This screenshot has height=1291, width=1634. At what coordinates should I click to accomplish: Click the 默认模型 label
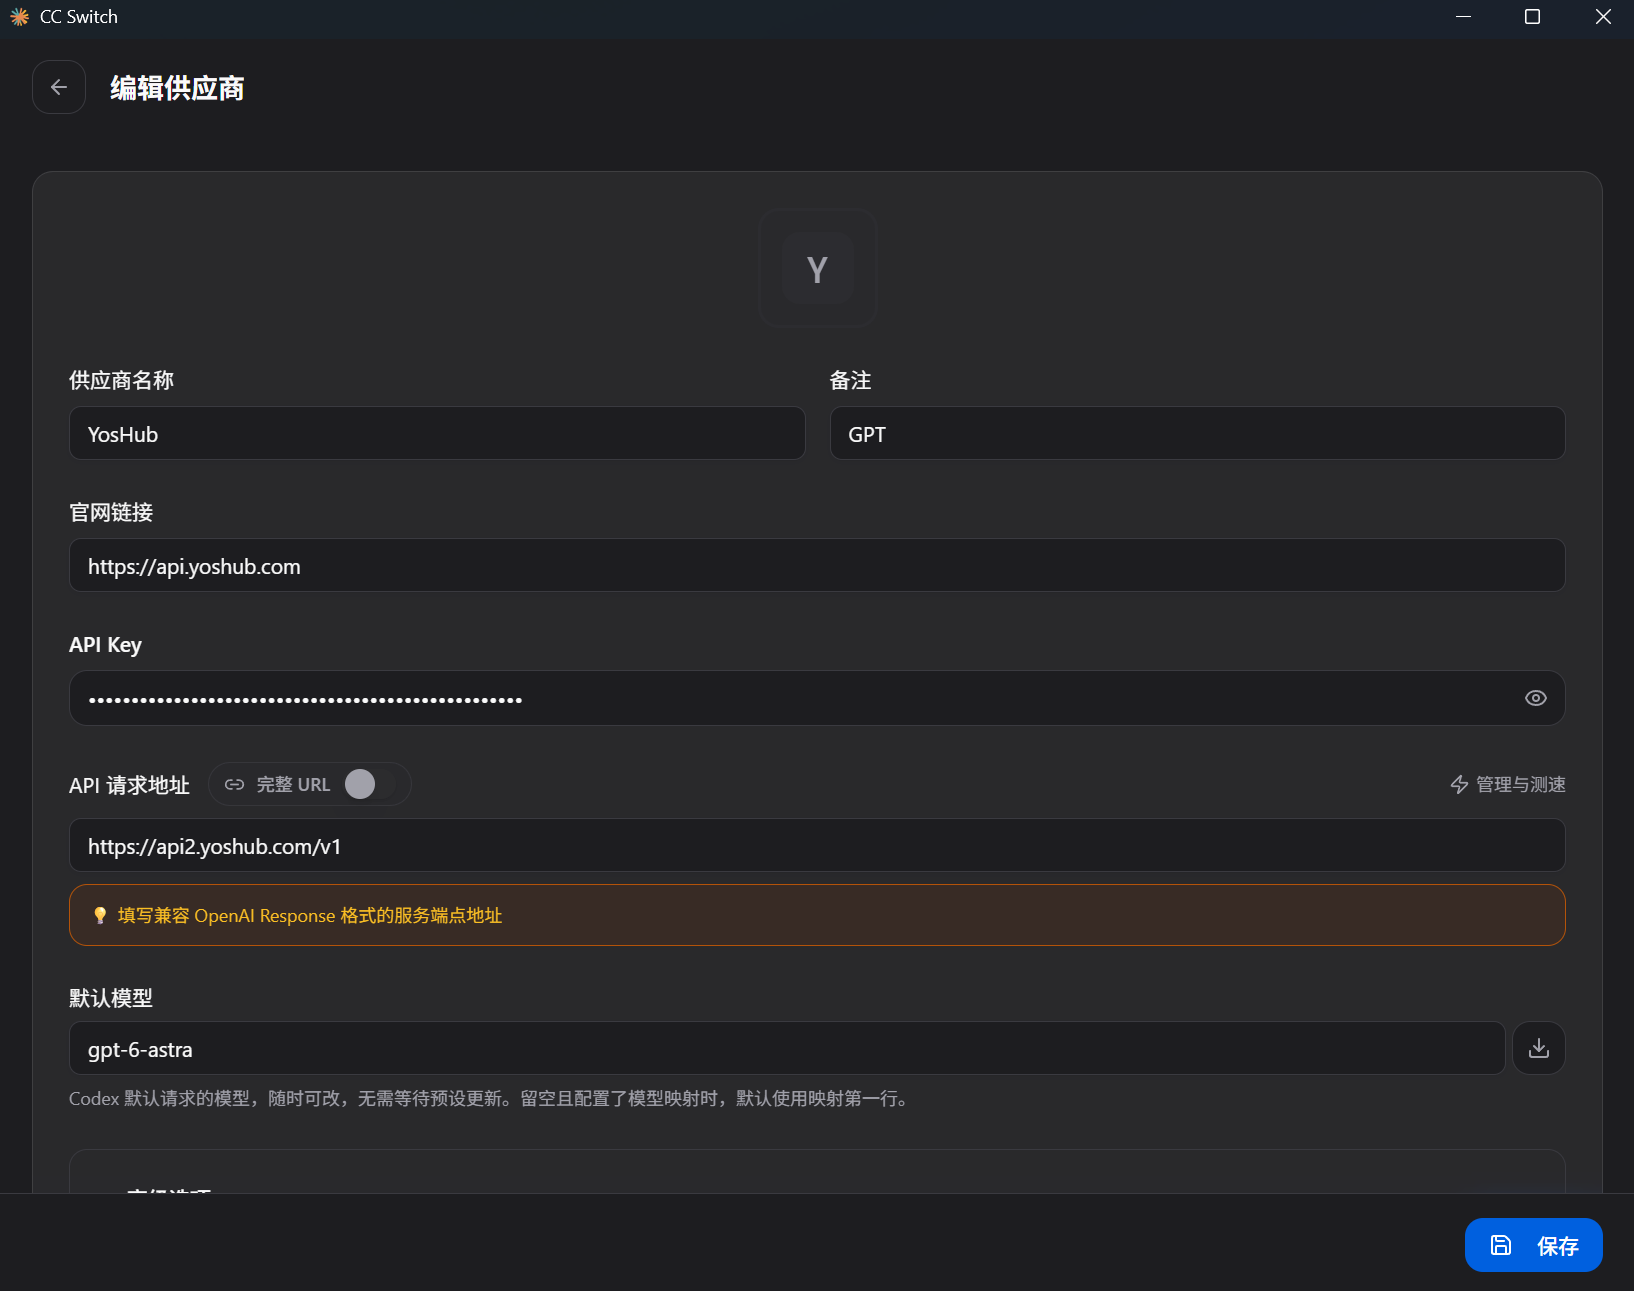[x=111, y=998]
